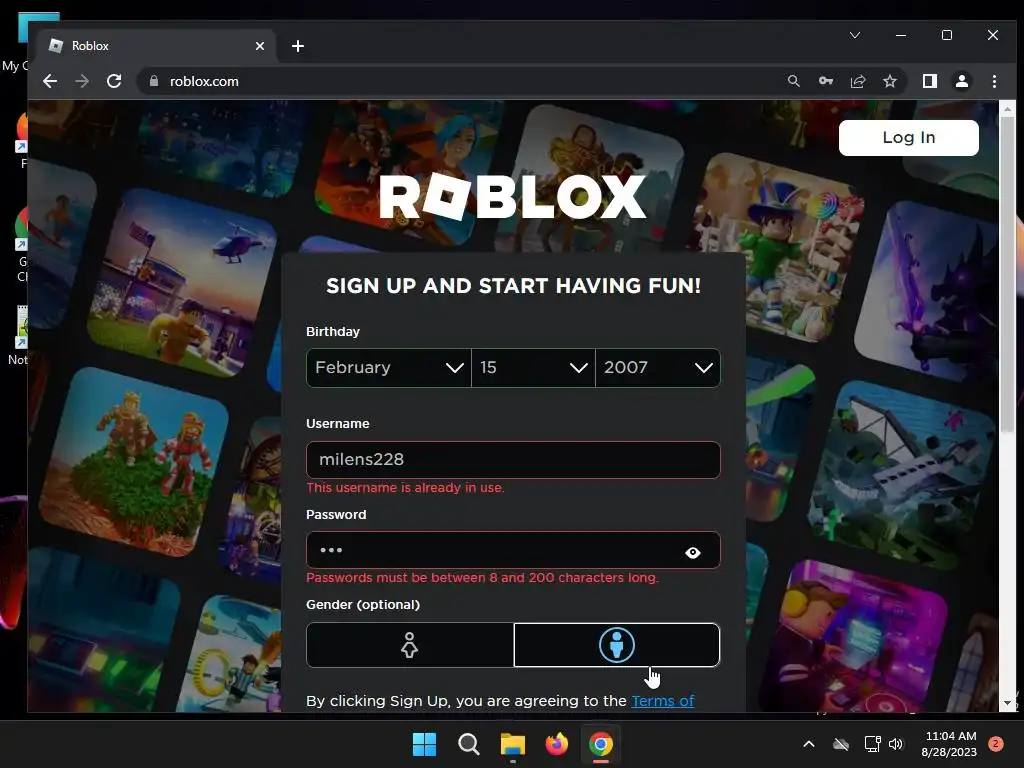
Task: Open Windows taskbar Search
Action: pyautogui.click(x=468, y=744)
